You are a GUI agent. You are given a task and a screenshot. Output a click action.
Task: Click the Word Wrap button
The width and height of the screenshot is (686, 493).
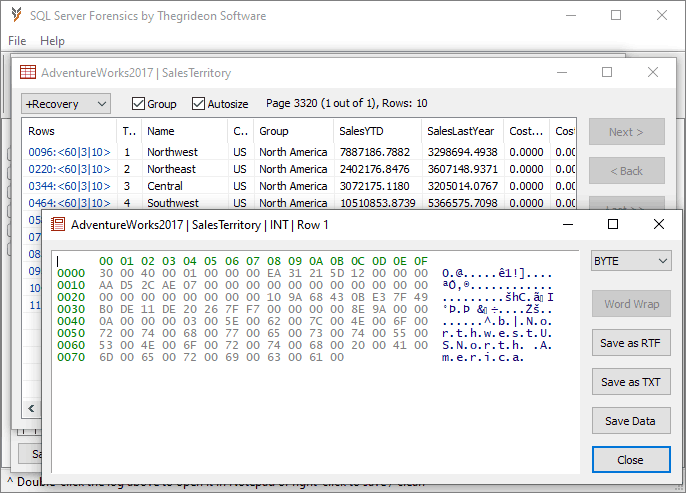(631, 304)
